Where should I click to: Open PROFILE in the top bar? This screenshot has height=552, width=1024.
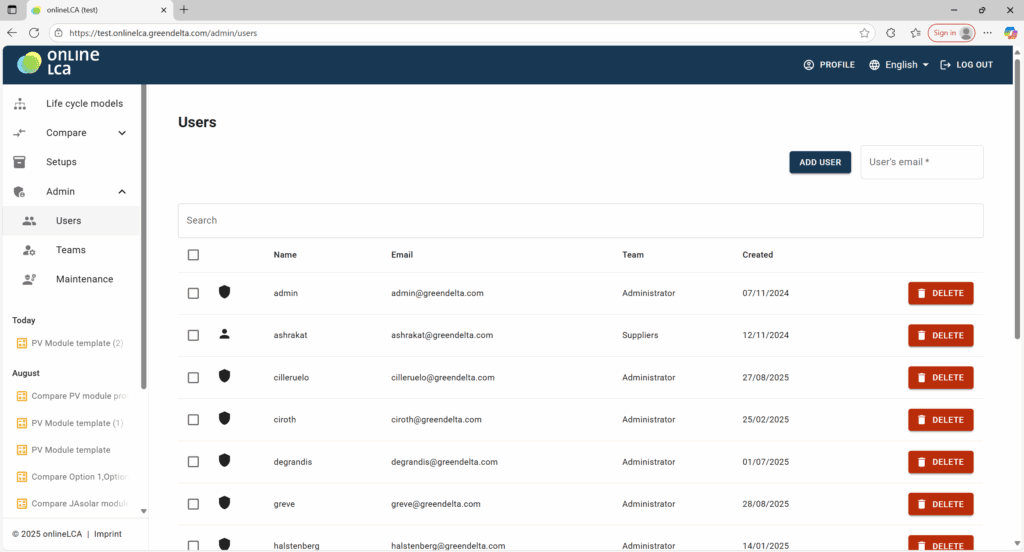[x=829, y=65]
